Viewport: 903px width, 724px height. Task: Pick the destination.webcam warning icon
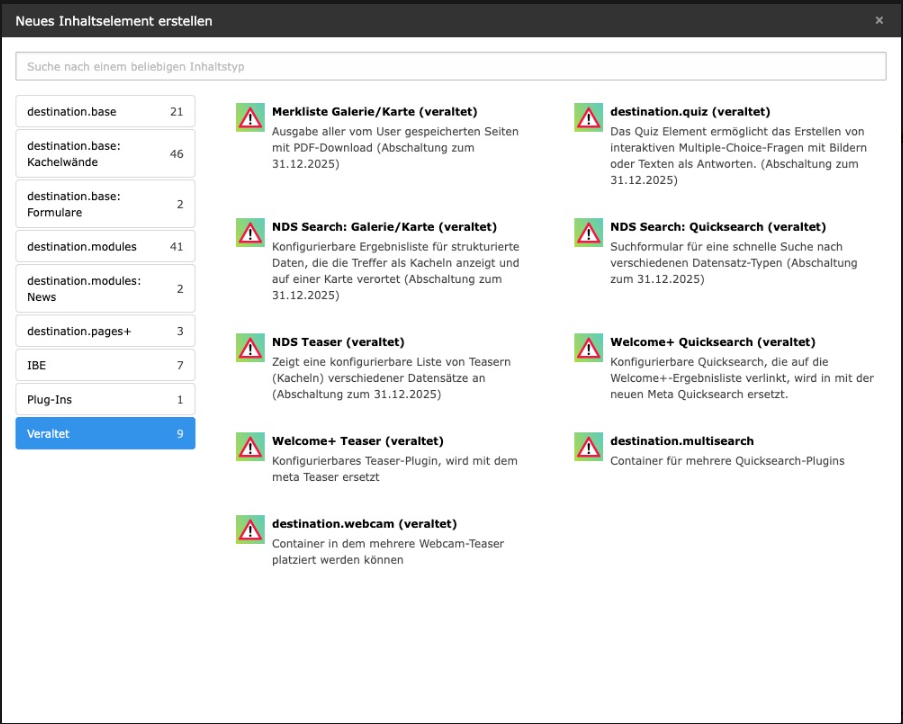tap(249, 529)
